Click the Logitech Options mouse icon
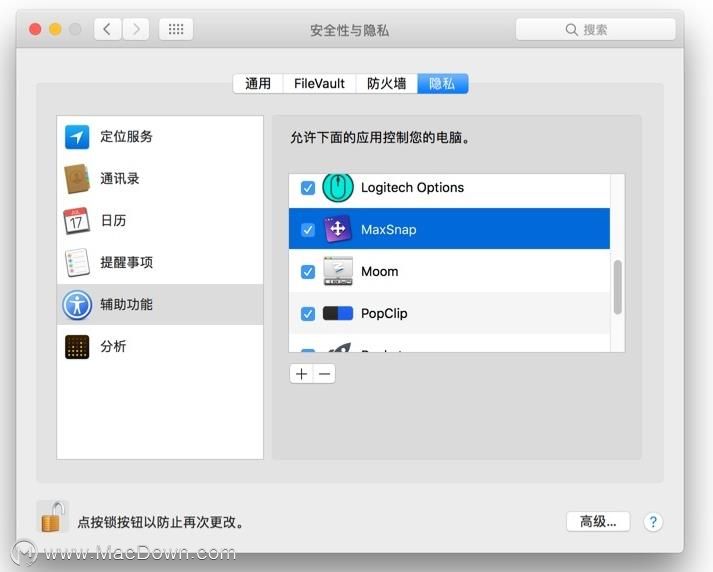Image resolution: width=713 pixels, height=572 pixels. [x=338, y=187]
